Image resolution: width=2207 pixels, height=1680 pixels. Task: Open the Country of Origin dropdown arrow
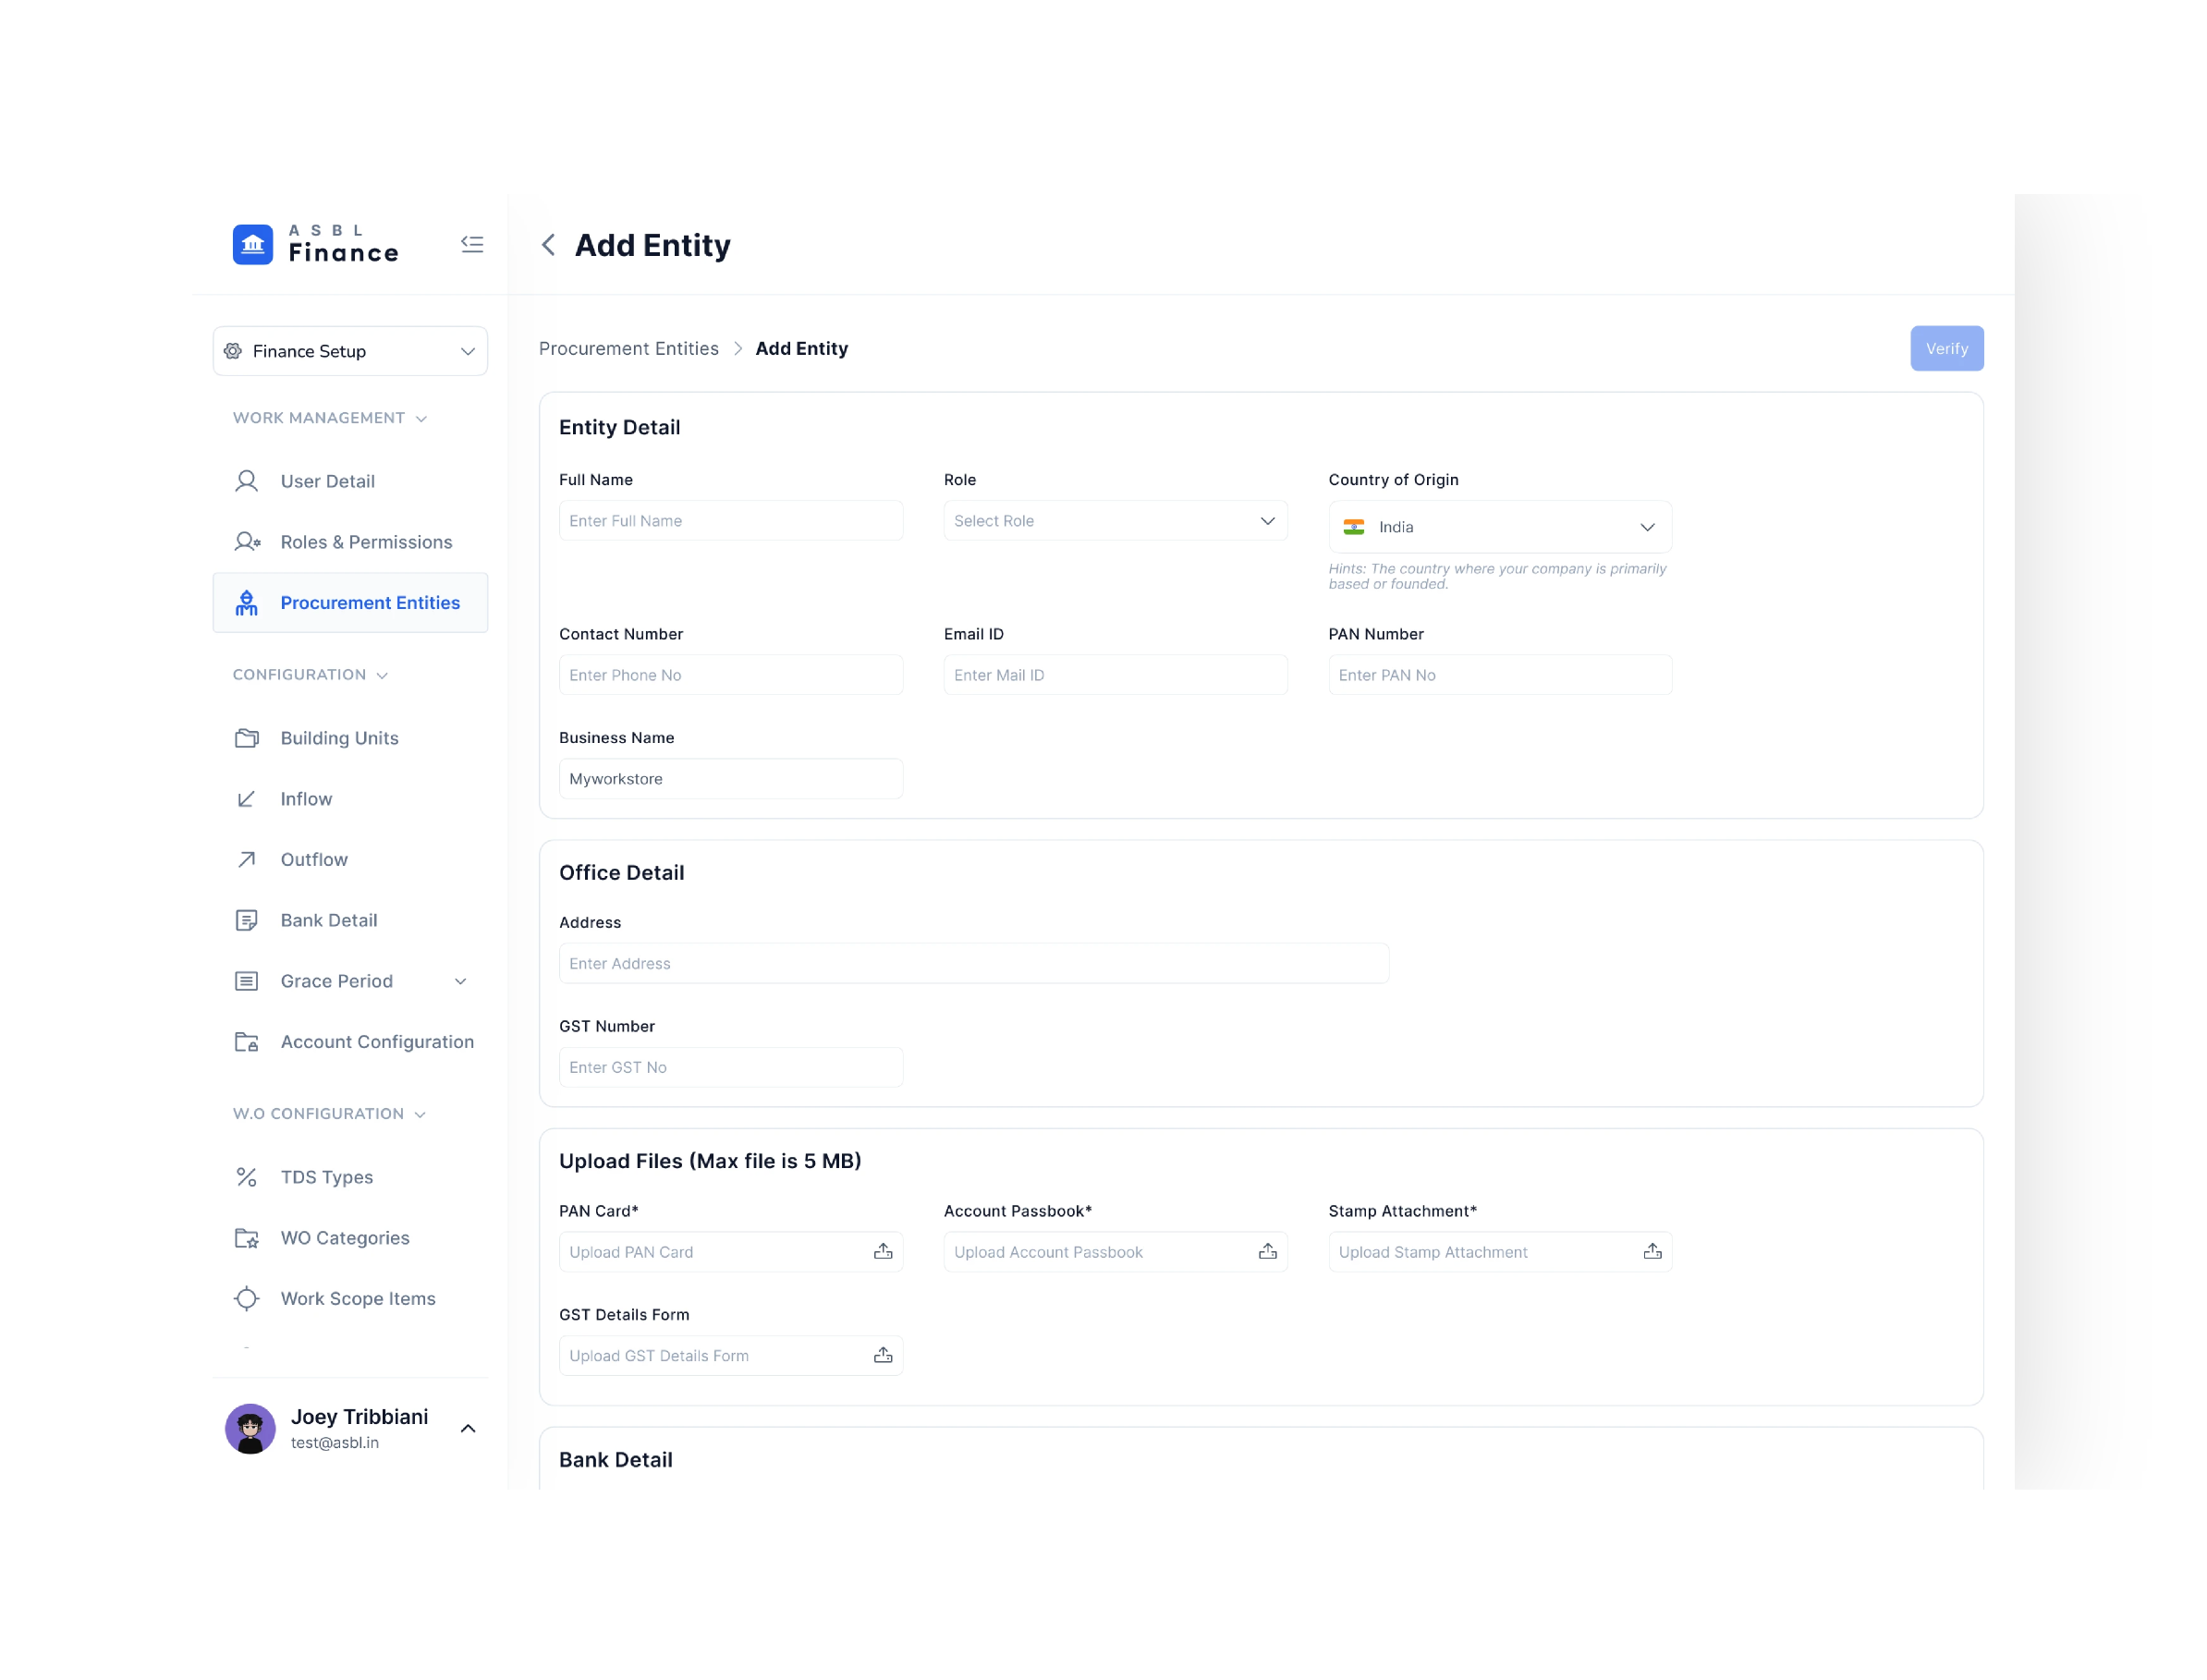point(1647,527)
